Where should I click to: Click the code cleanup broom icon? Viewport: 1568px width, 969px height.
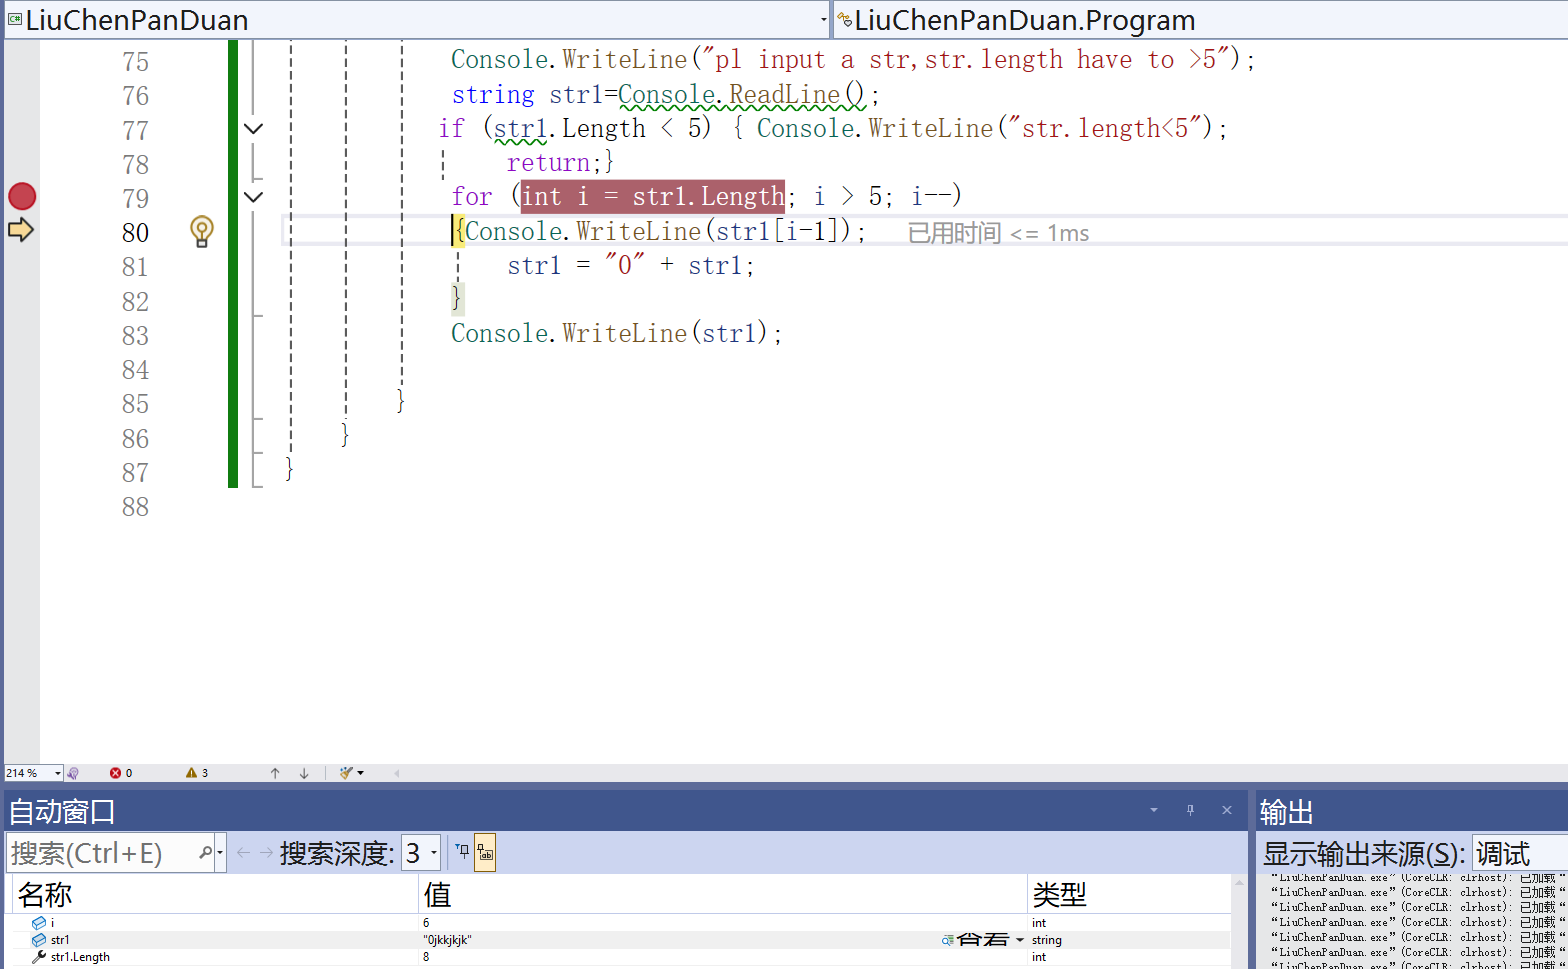coord(346,773)
